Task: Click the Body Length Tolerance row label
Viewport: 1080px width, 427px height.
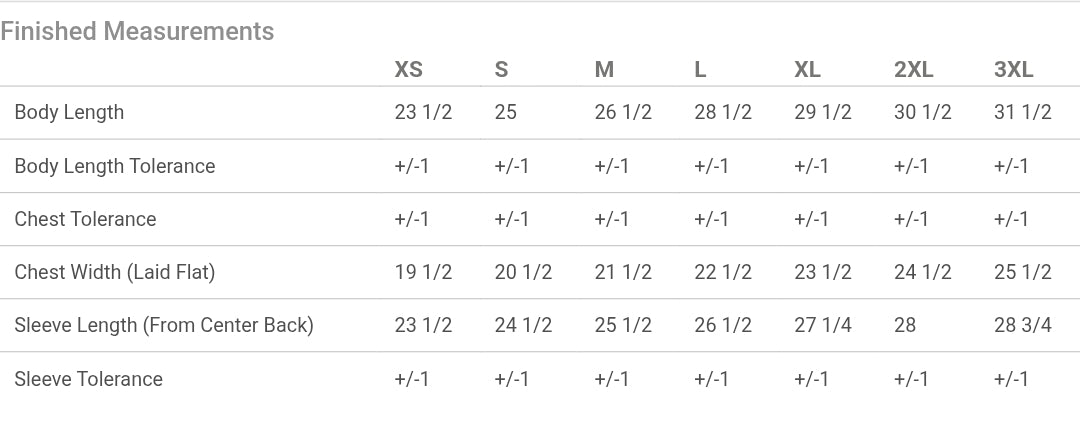Action: point(115,166)
